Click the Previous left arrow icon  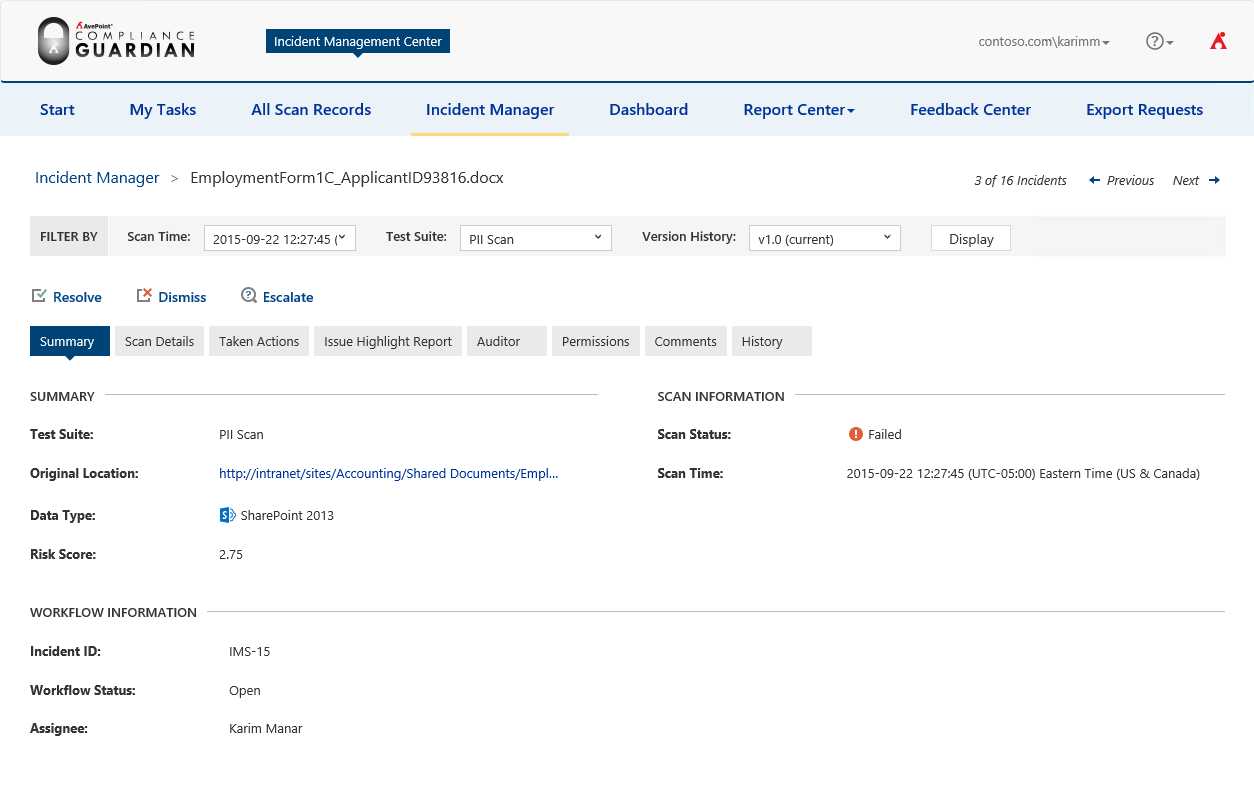pyautogui.click(x=1094, y=180)
